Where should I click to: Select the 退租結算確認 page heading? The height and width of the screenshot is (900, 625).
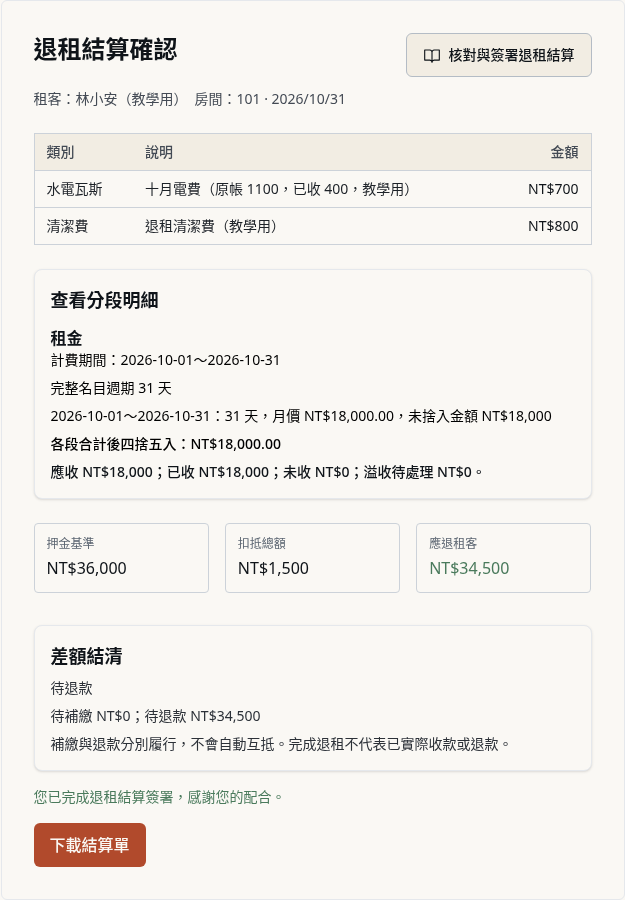(106, 49)
